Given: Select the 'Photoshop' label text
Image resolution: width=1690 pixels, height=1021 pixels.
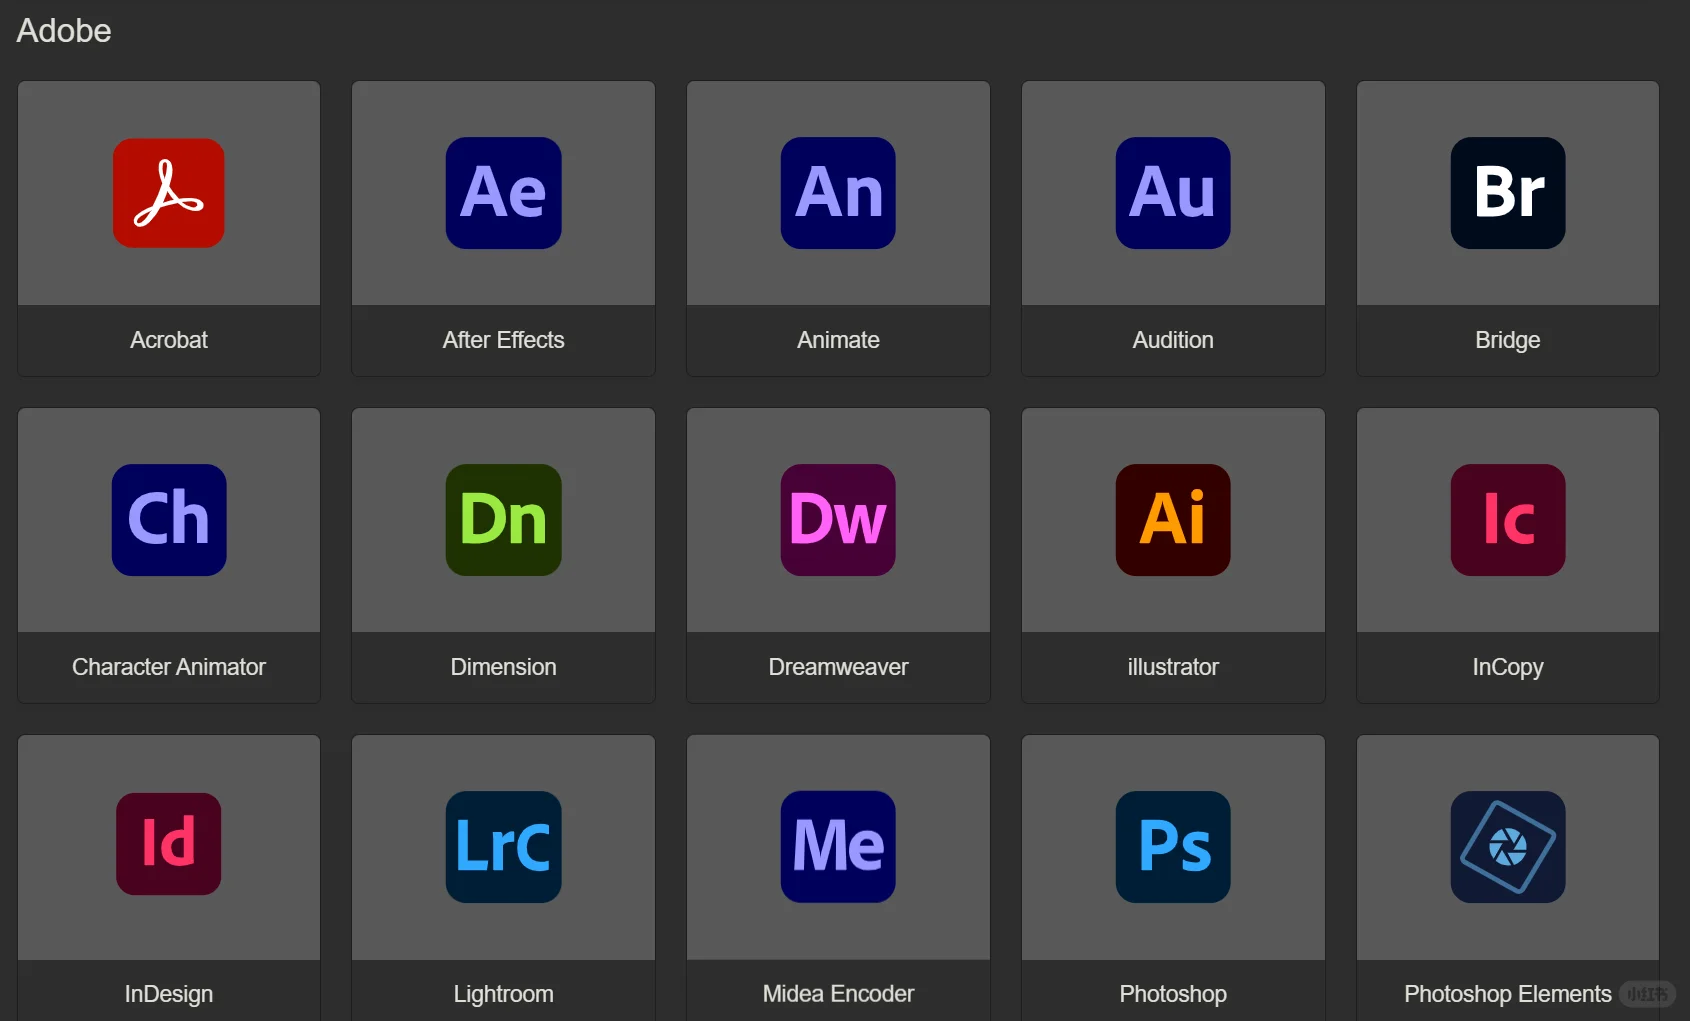Looking at the screenshot, I should coord(1173,994).
